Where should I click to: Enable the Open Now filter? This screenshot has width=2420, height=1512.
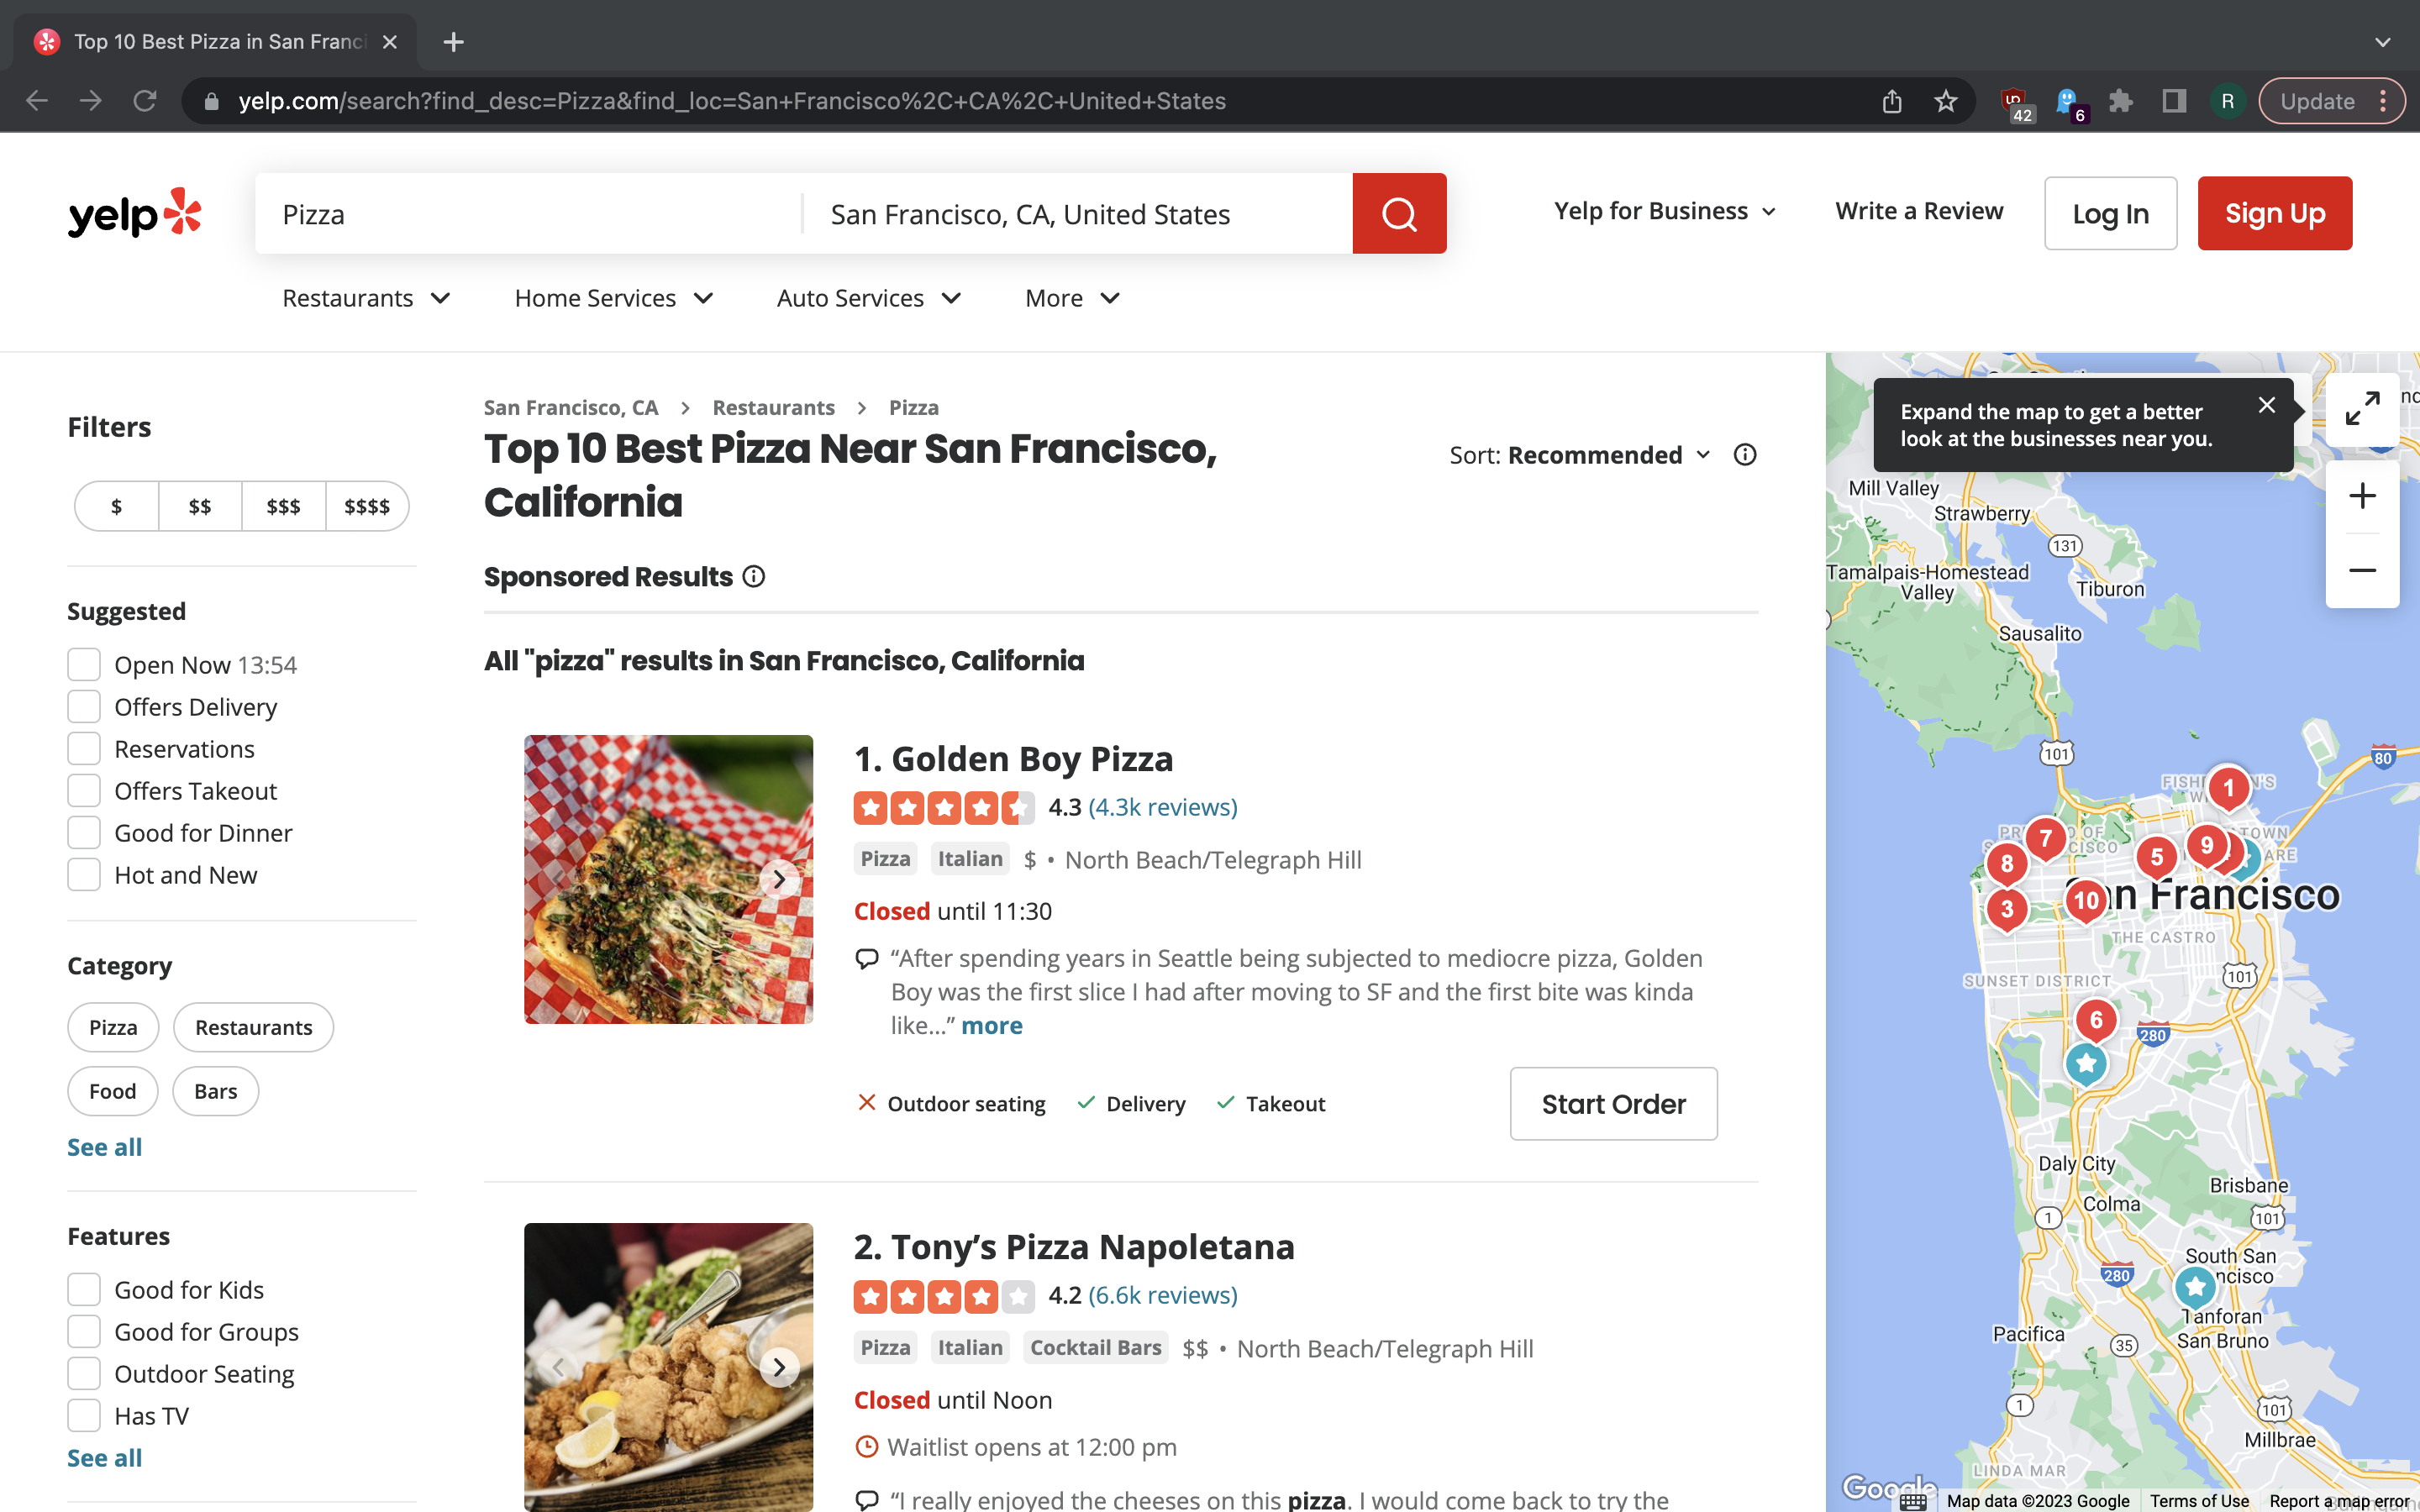pos(84,665)
